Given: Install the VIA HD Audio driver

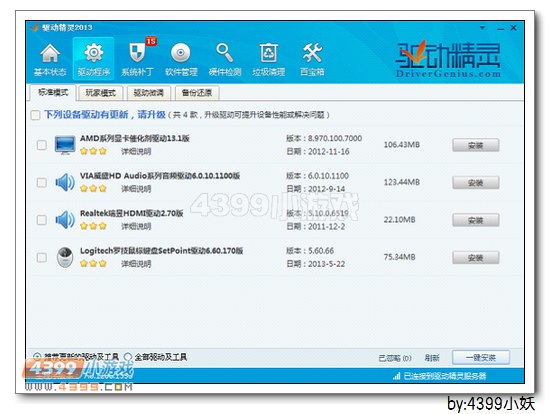Looking at the screenshot, I should (x=476, y=183).
